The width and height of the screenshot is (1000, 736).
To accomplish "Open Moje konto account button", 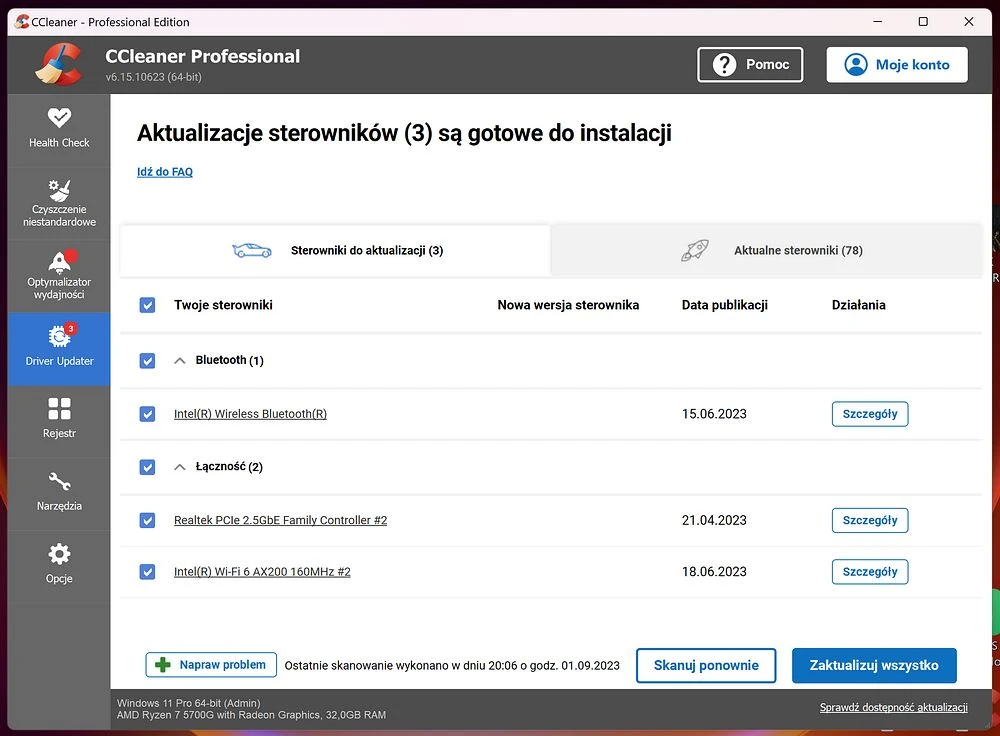I will coord(897,64).
